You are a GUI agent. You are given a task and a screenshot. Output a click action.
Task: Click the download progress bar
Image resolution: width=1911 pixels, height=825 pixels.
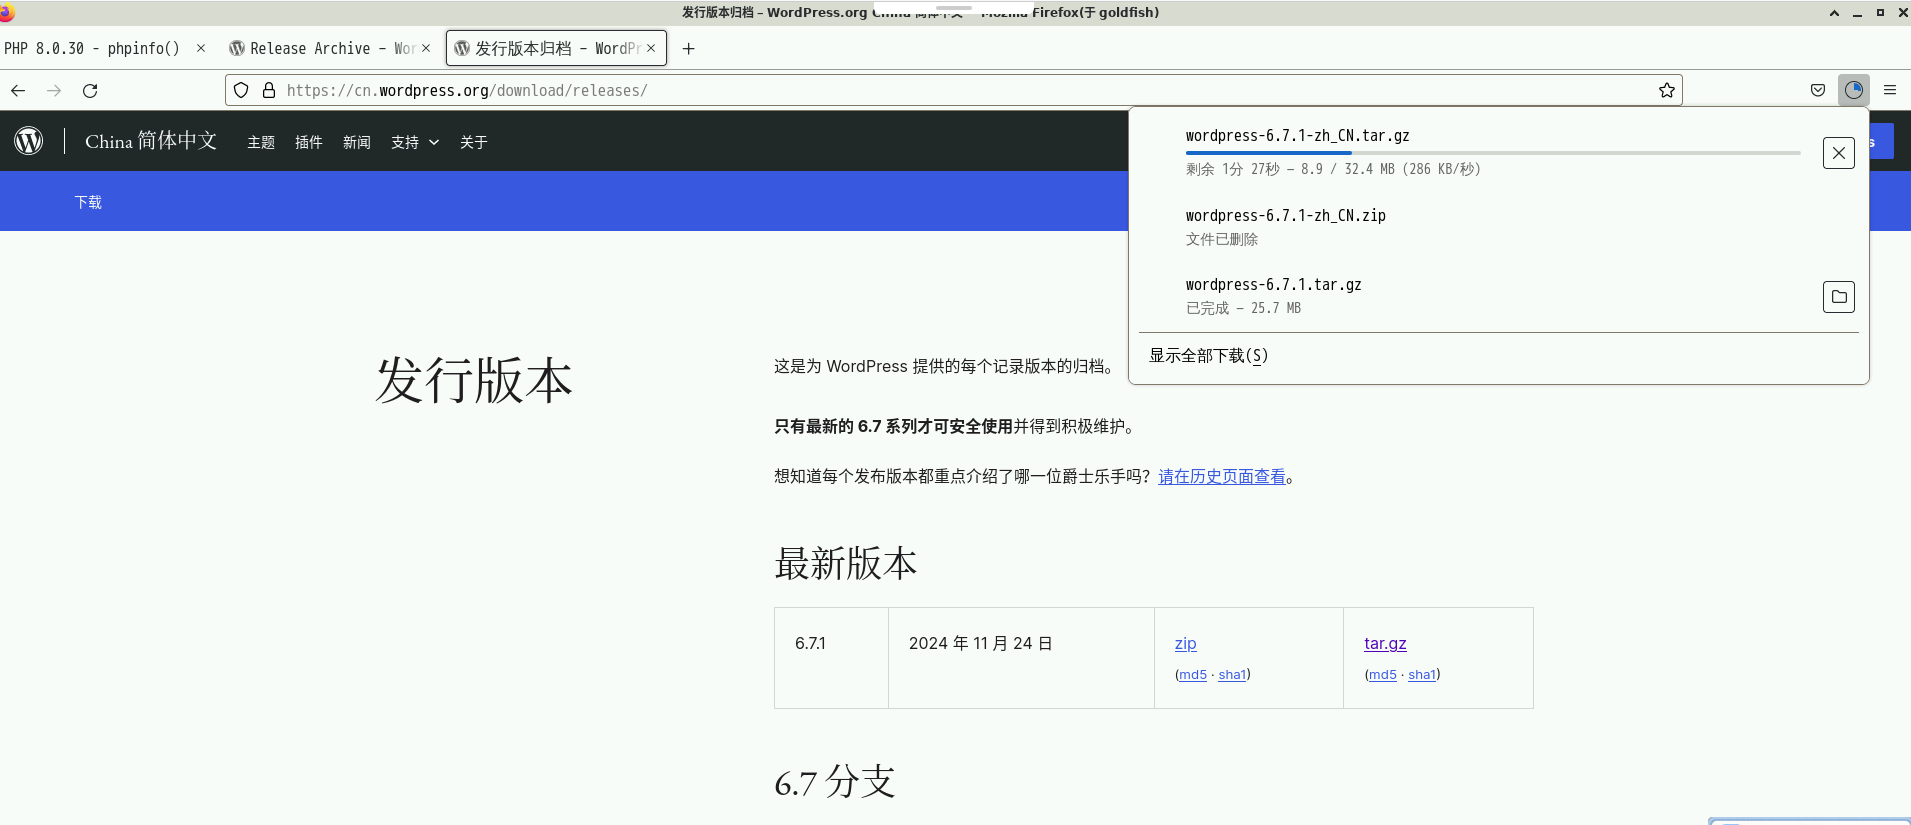tap(1493, 153)
